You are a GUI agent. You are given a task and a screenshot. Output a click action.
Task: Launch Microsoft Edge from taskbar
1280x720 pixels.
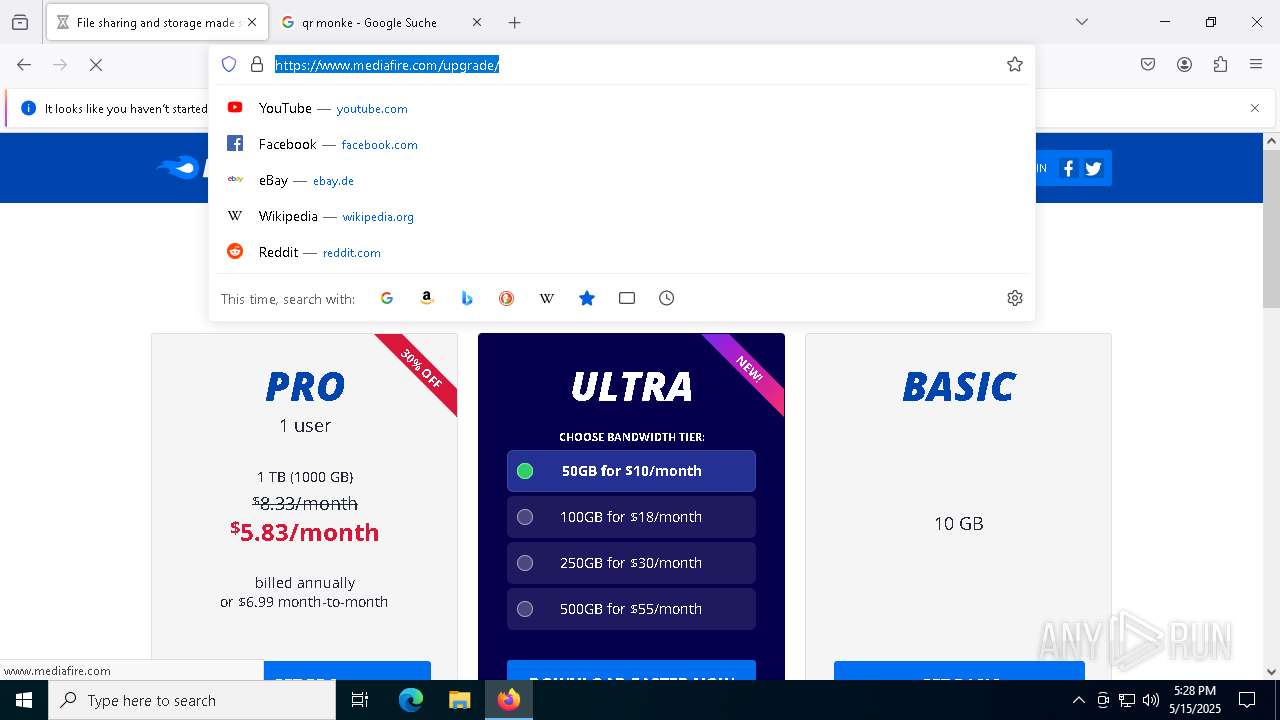(x=411, y=700)
